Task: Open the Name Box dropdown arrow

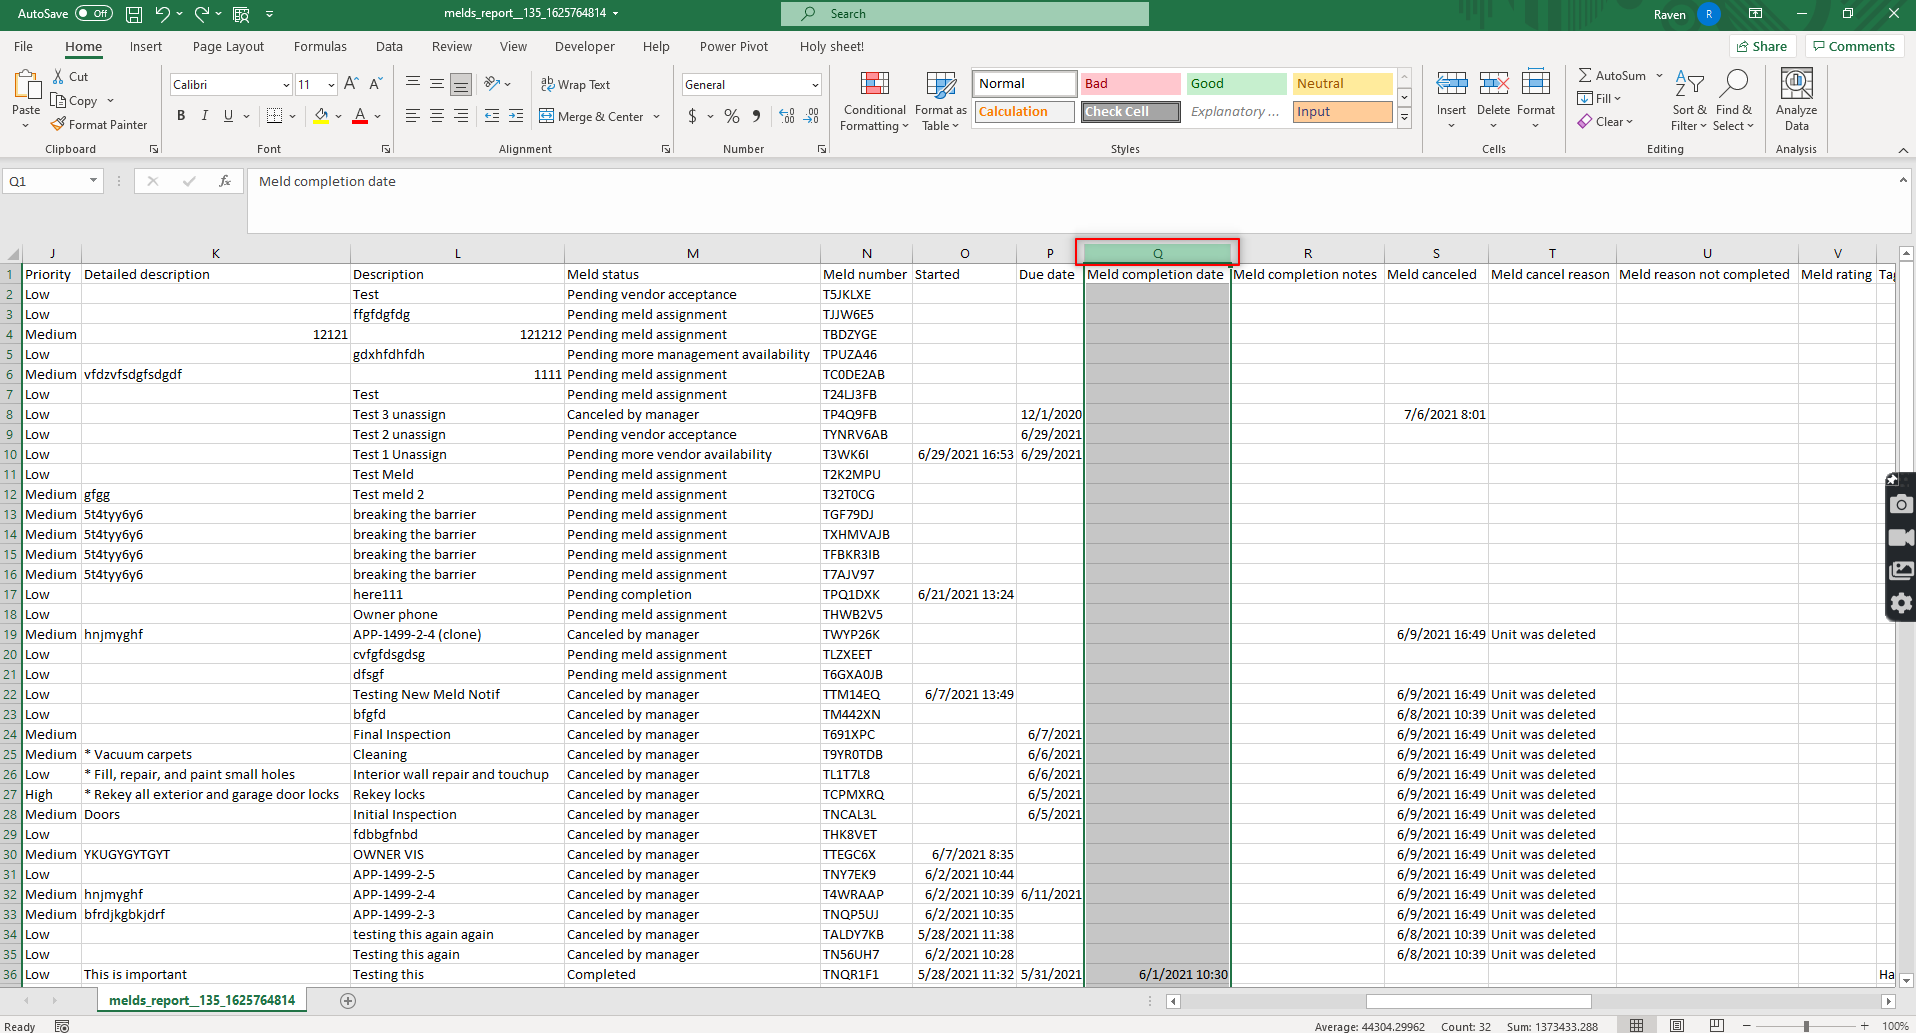Action: (x=93, y=181)
